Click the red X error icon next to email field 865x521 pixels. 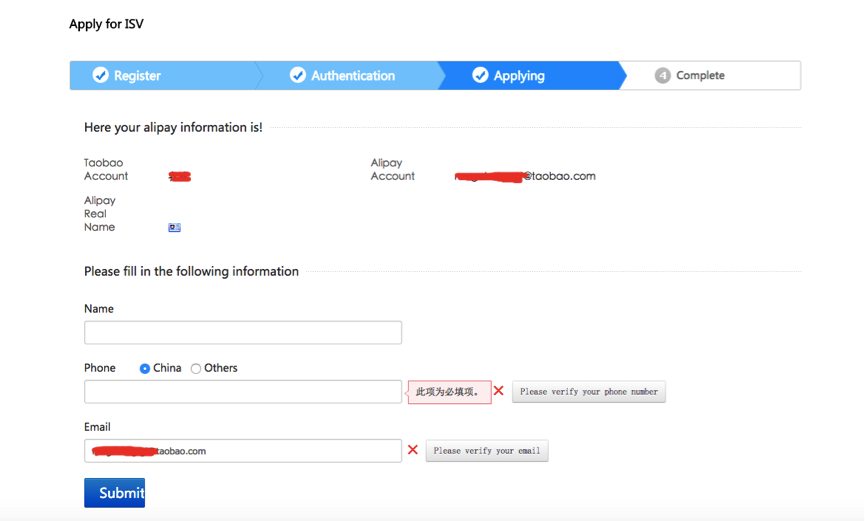(x=413, y=450)
